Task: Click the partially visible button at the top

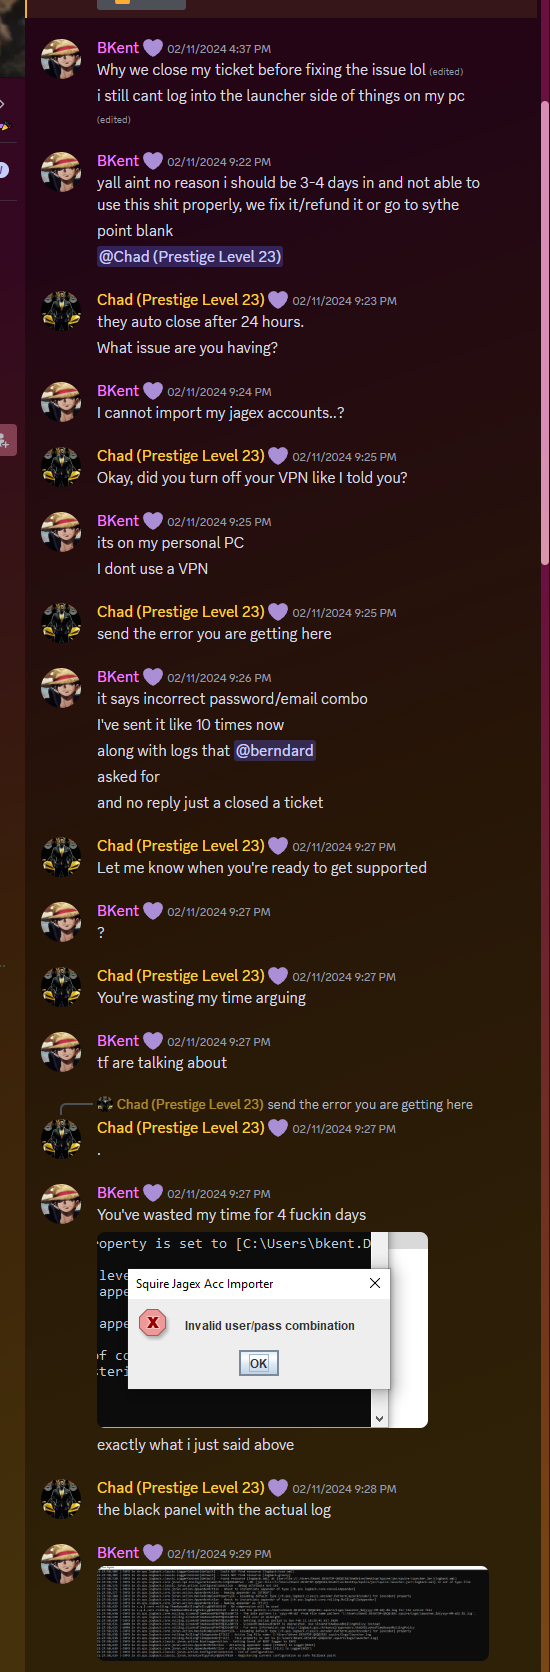Action: pos(141,4)
